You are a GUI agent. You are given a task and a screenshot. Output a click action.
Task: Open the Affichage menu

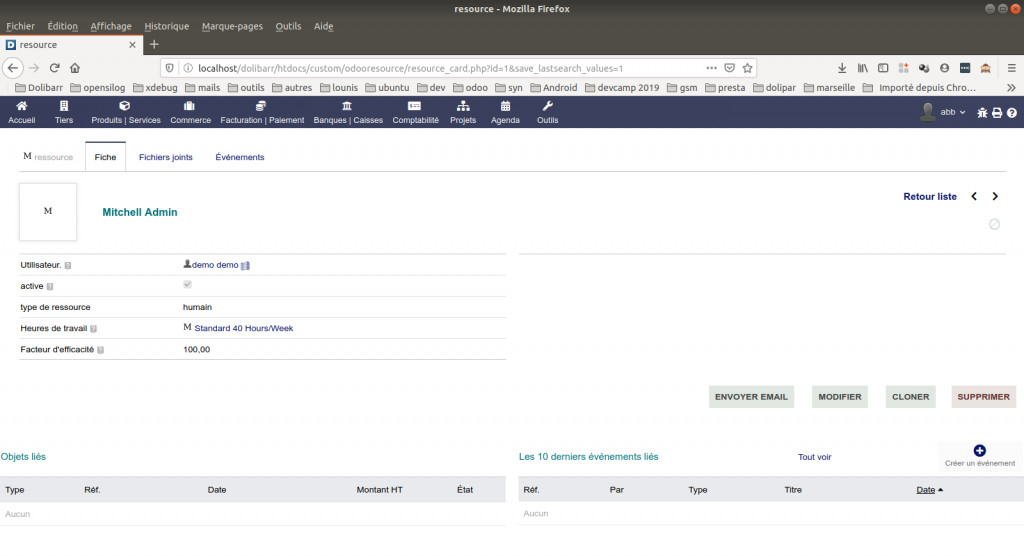tap(111, 26)
